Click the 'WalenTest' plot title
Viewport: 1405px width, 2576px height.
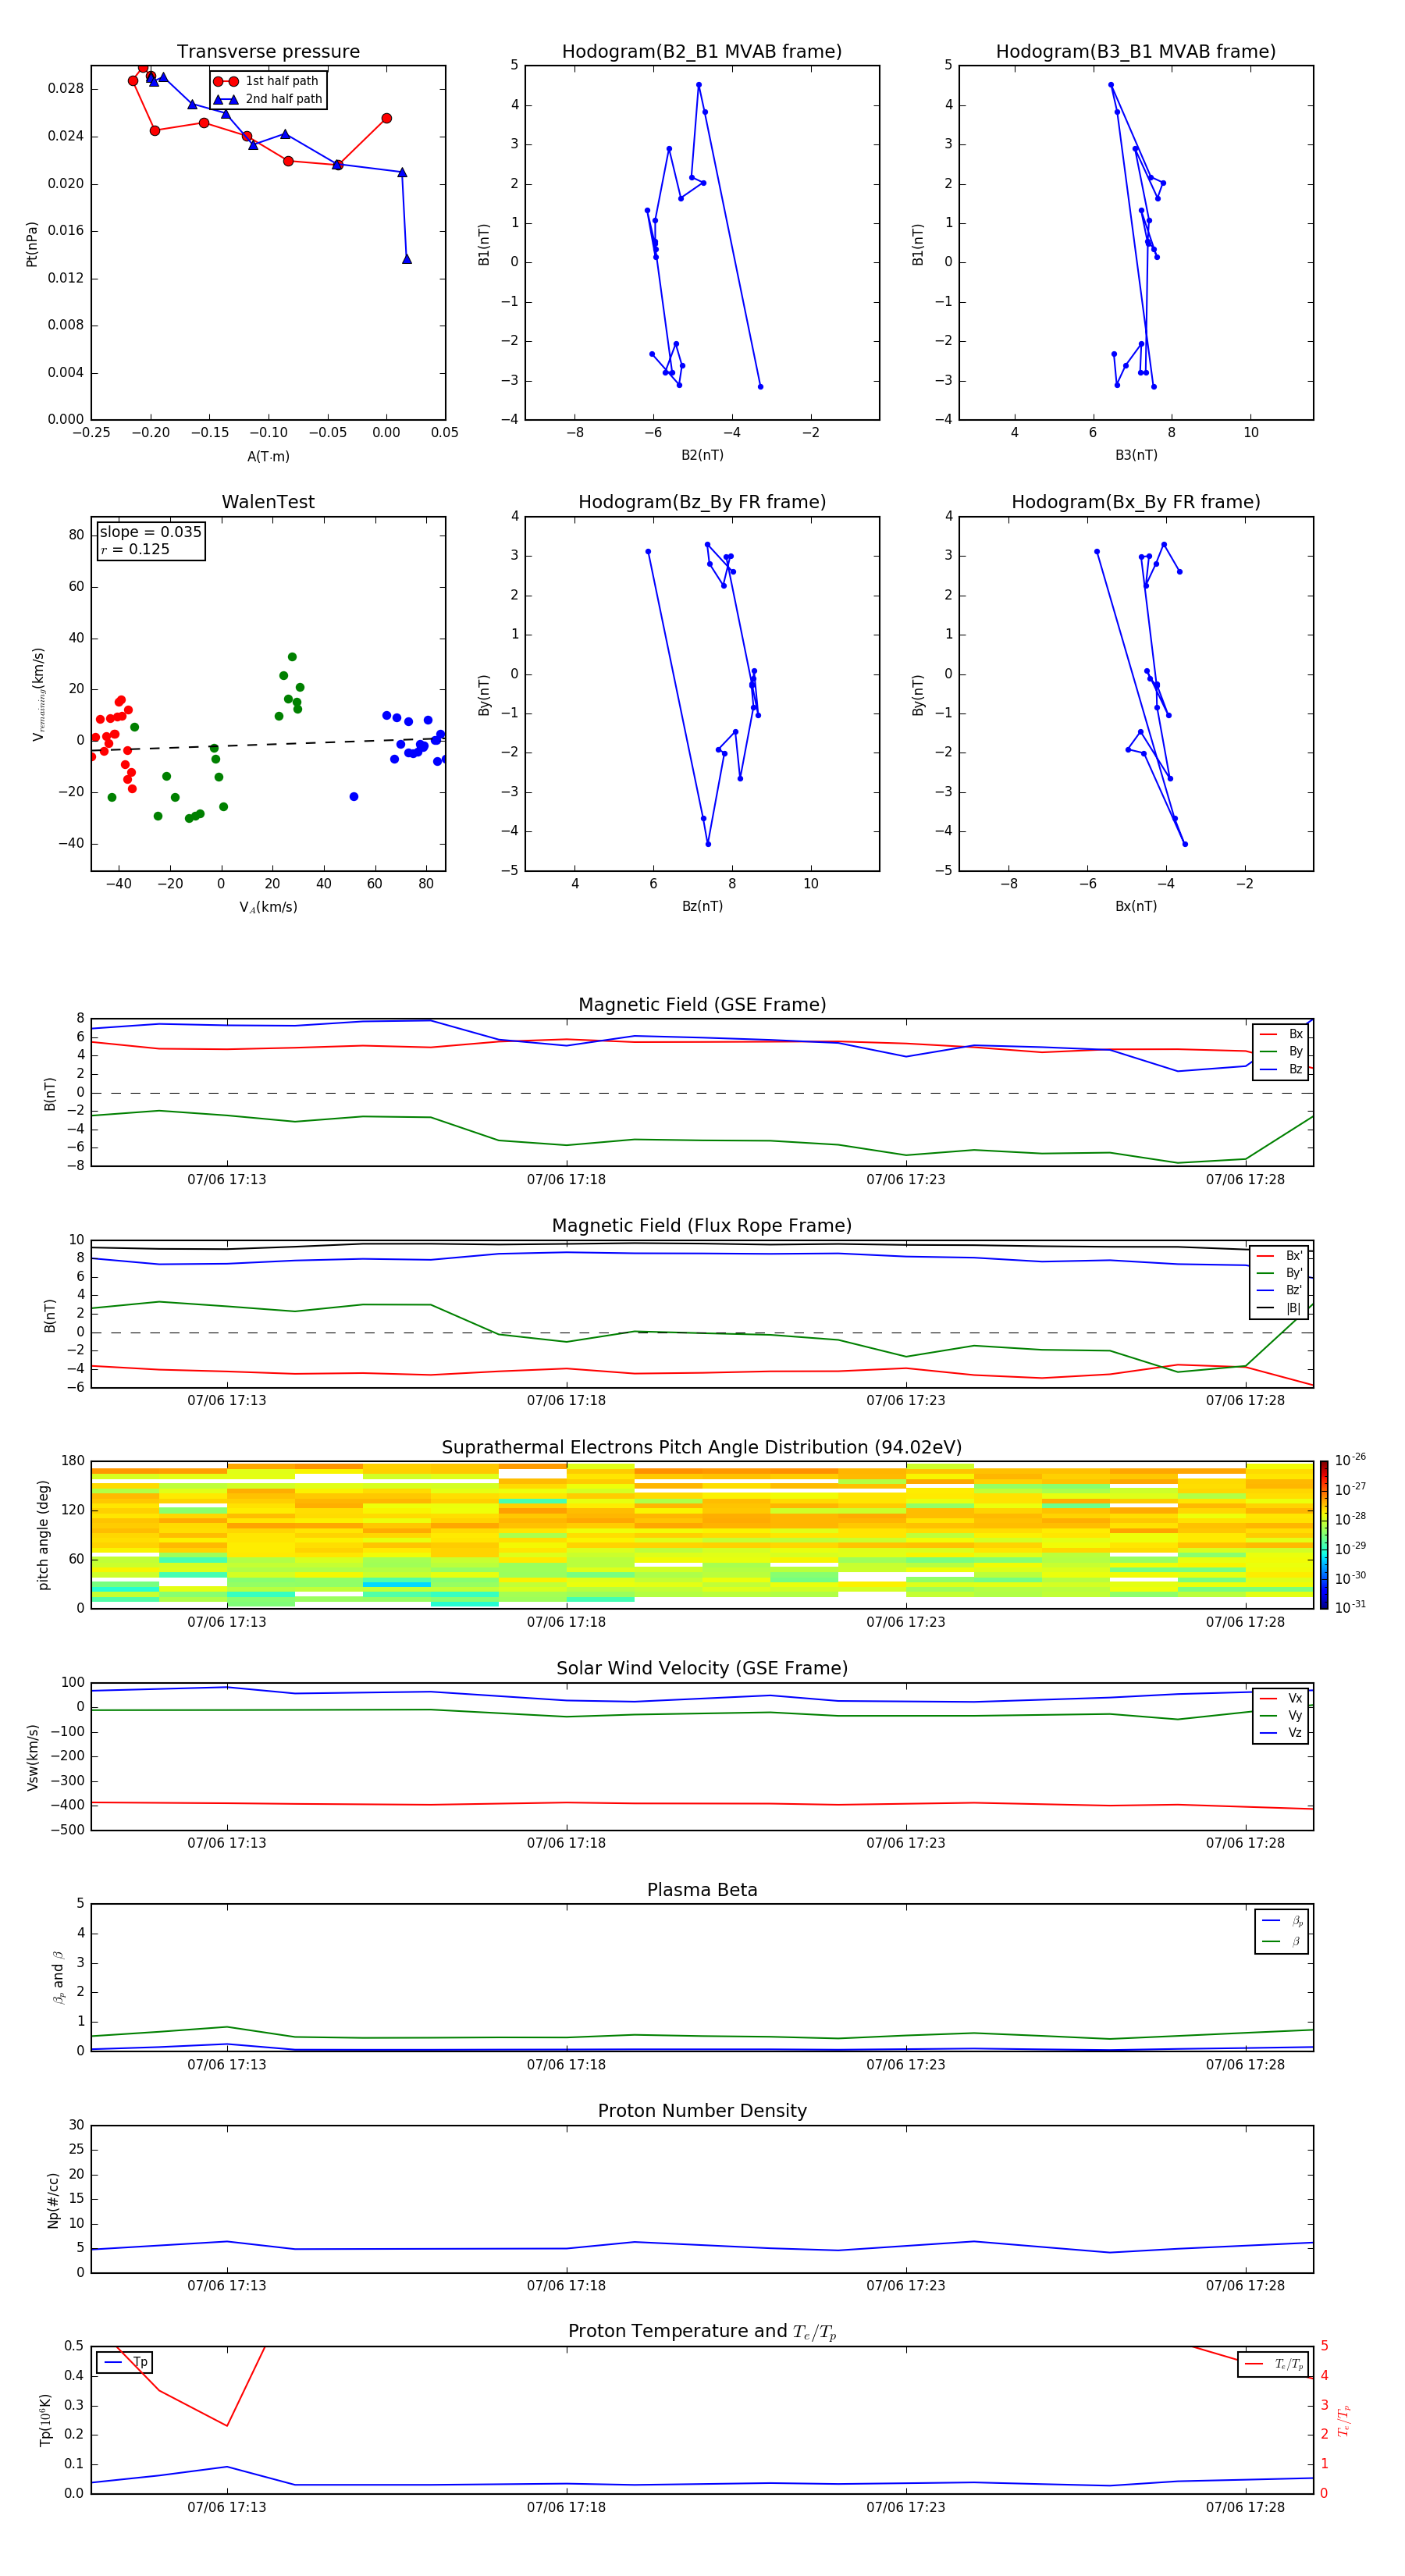[268, 502]
